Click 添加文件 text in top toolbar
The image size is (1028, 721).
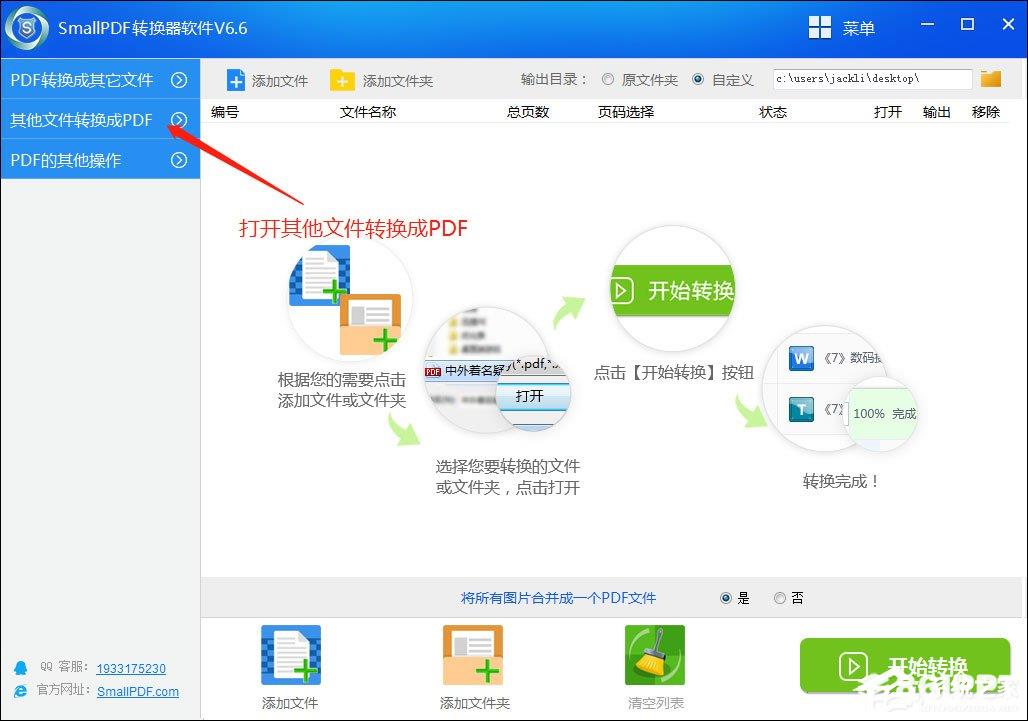(x=280, y=81)
